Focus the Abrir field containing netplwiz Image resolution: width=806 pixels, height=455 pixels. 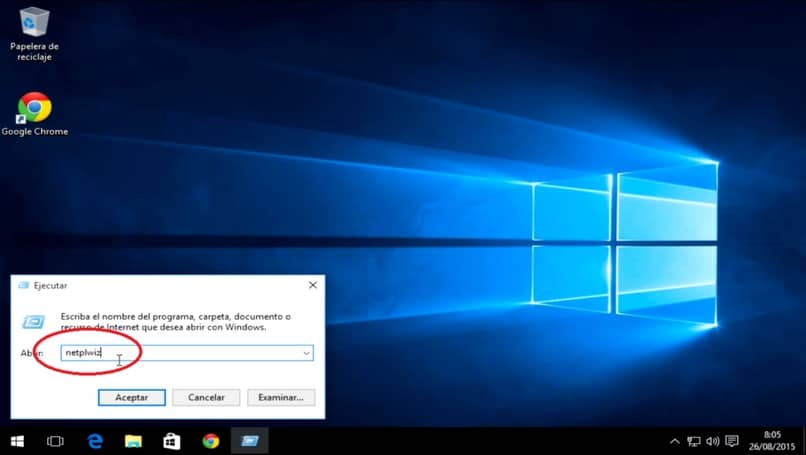[x=187, y=353]
